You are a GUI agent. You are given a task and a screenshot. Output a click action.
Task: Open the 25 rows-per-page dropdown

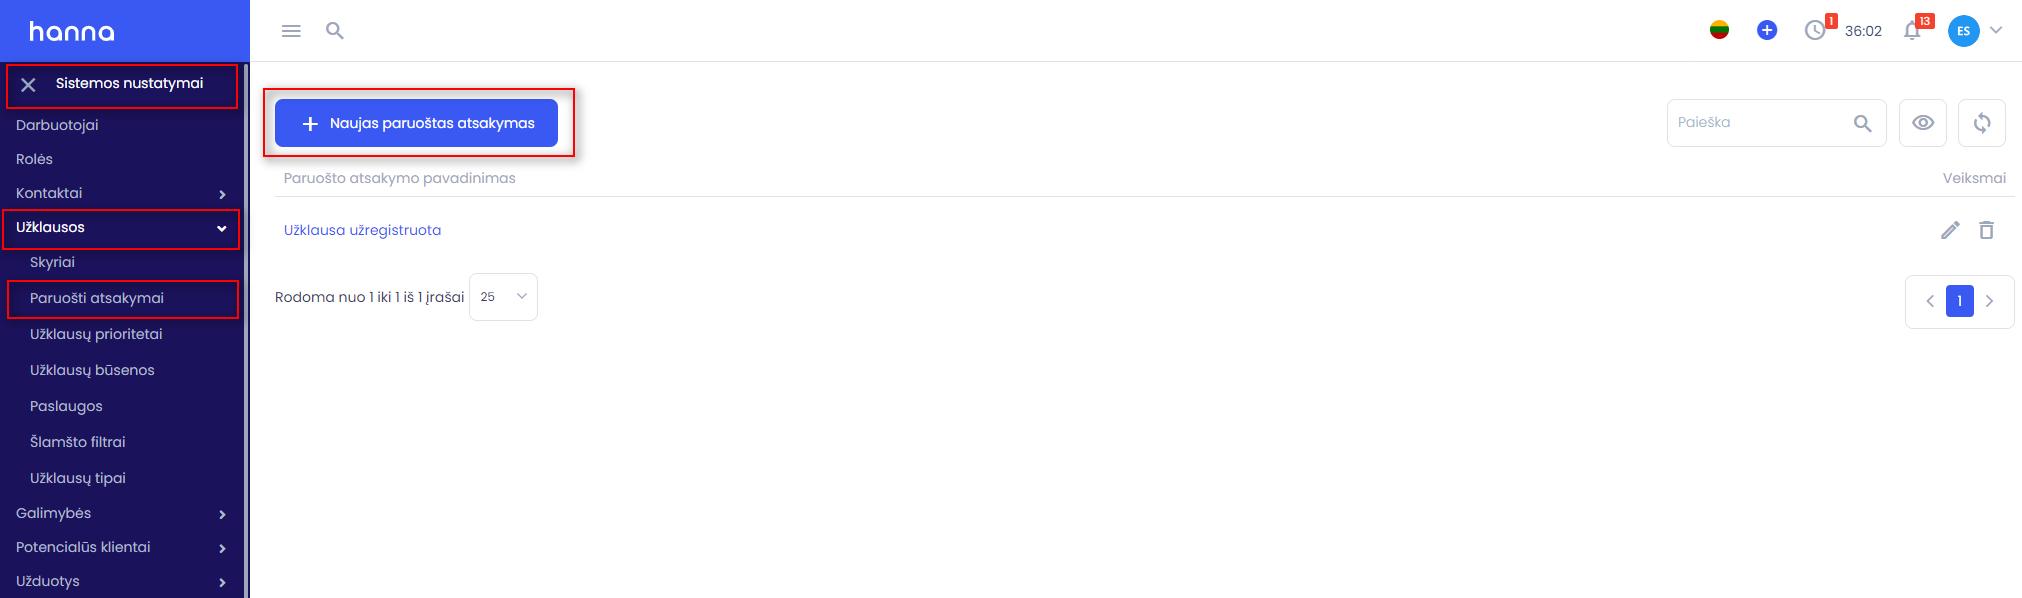(x=503, y=297)
